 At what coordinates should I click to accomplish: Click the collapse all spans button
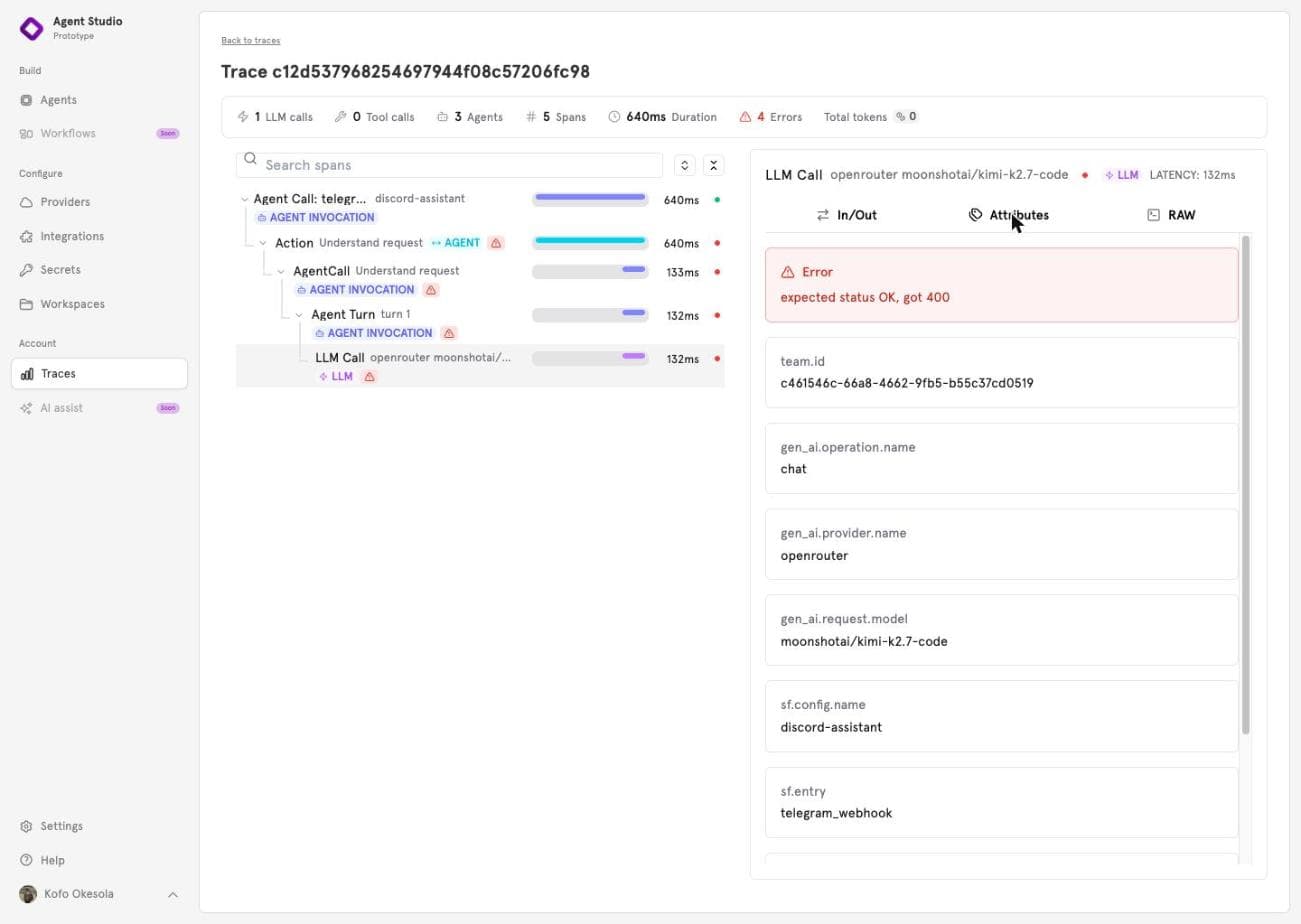tap(713, 165)
